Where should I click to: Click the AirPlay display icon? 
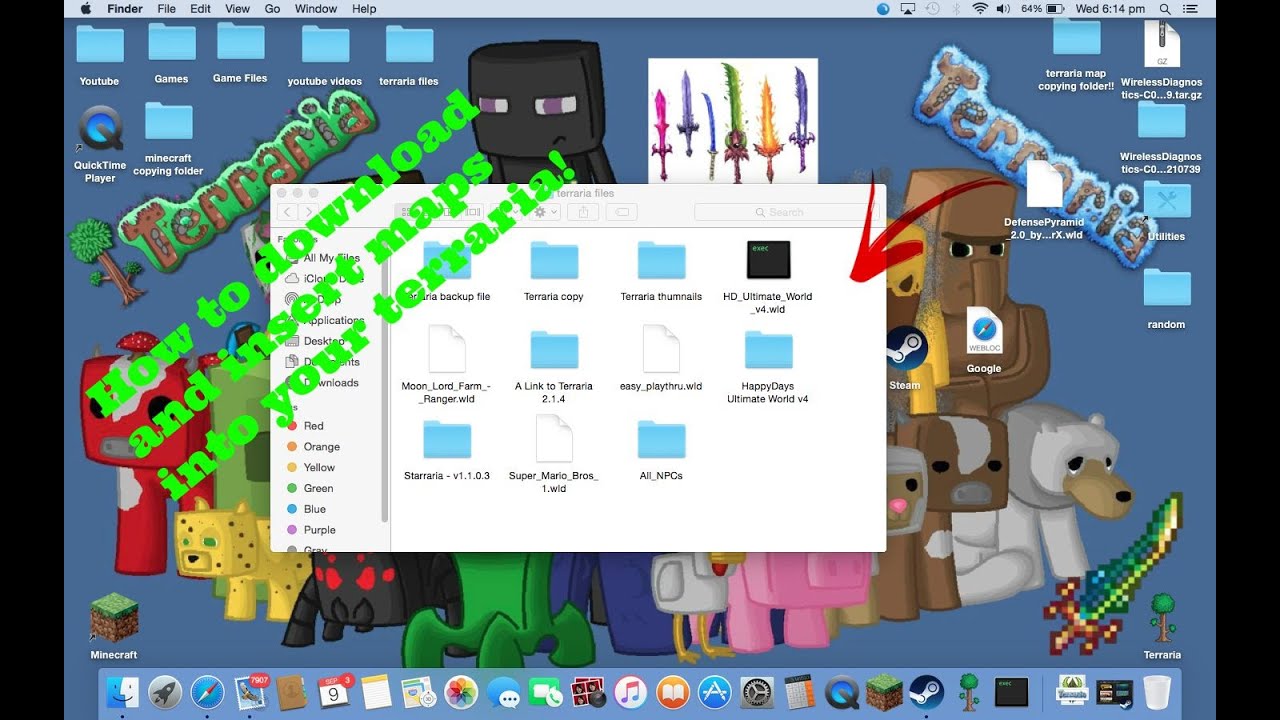(x=908, y=9)
